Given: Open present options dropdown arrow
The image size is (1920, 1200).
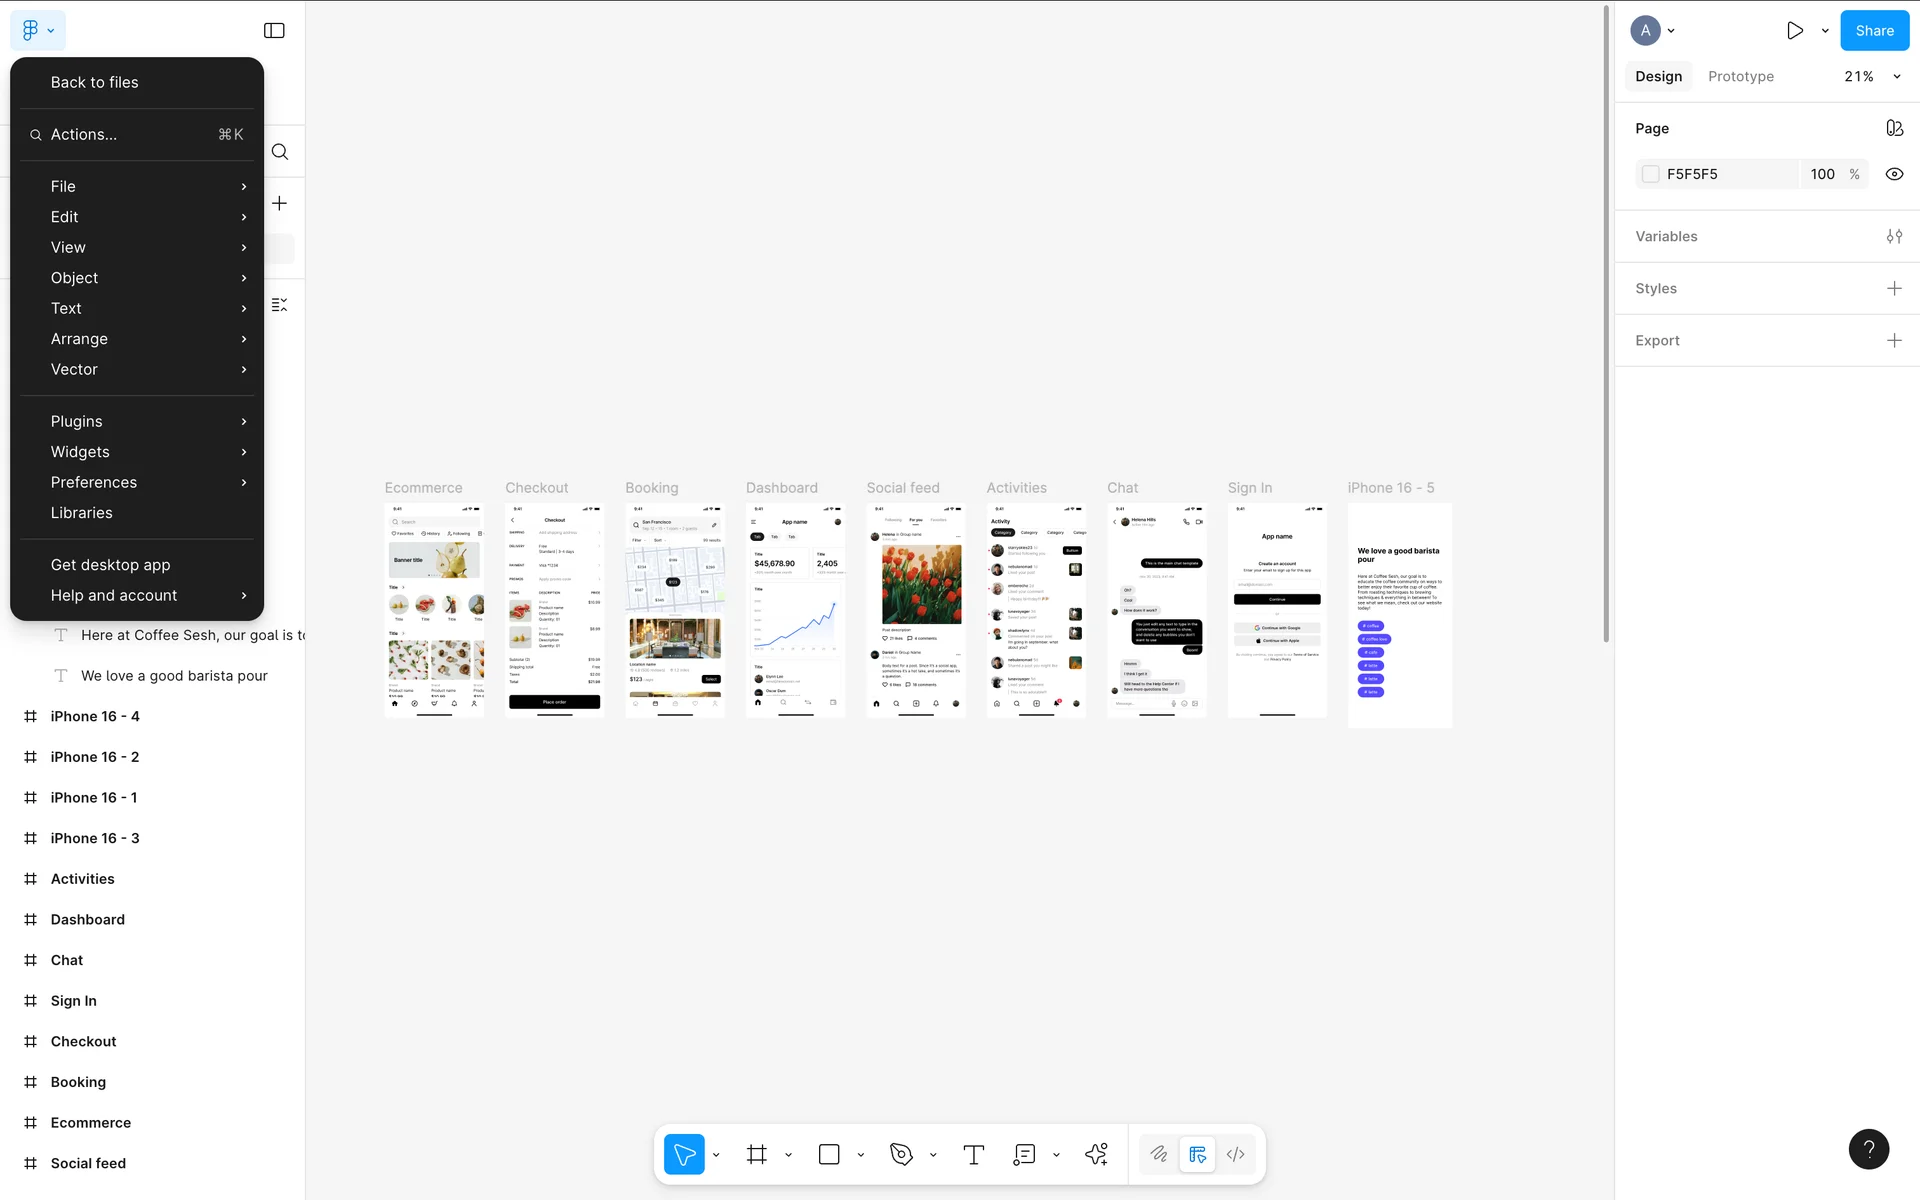Looking at the screenshot, I should [1825, 31].
